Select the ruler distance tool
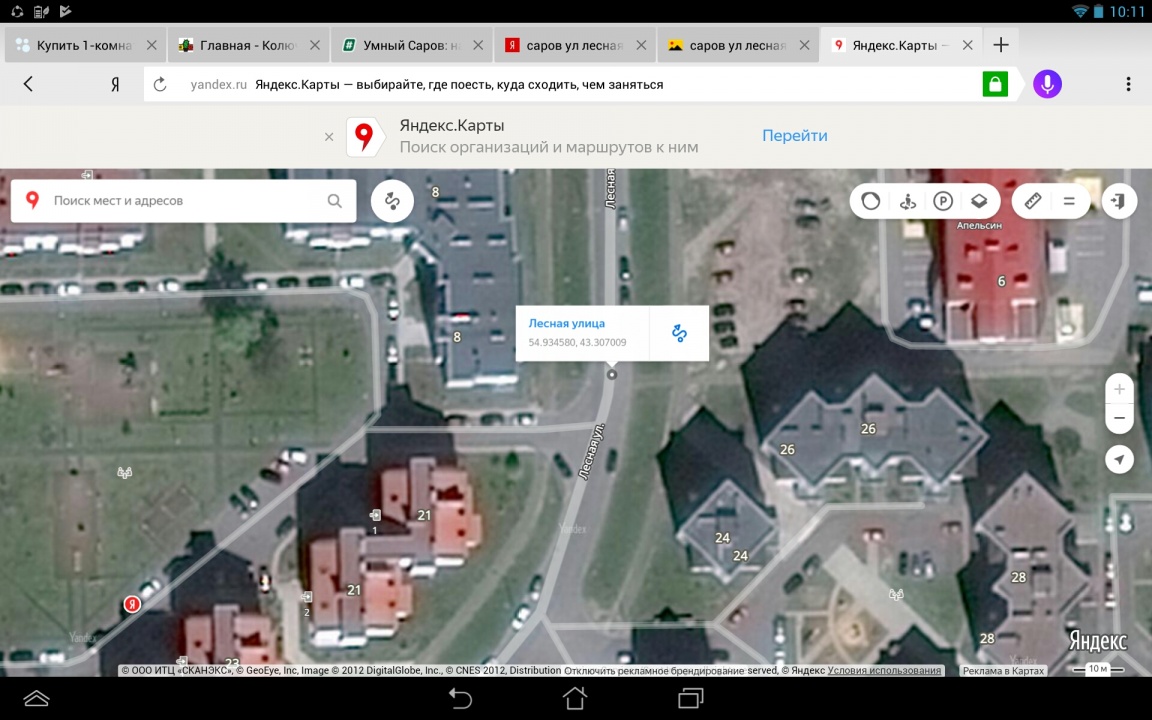Screen dimensions: 1152x720 [1033, 201]
